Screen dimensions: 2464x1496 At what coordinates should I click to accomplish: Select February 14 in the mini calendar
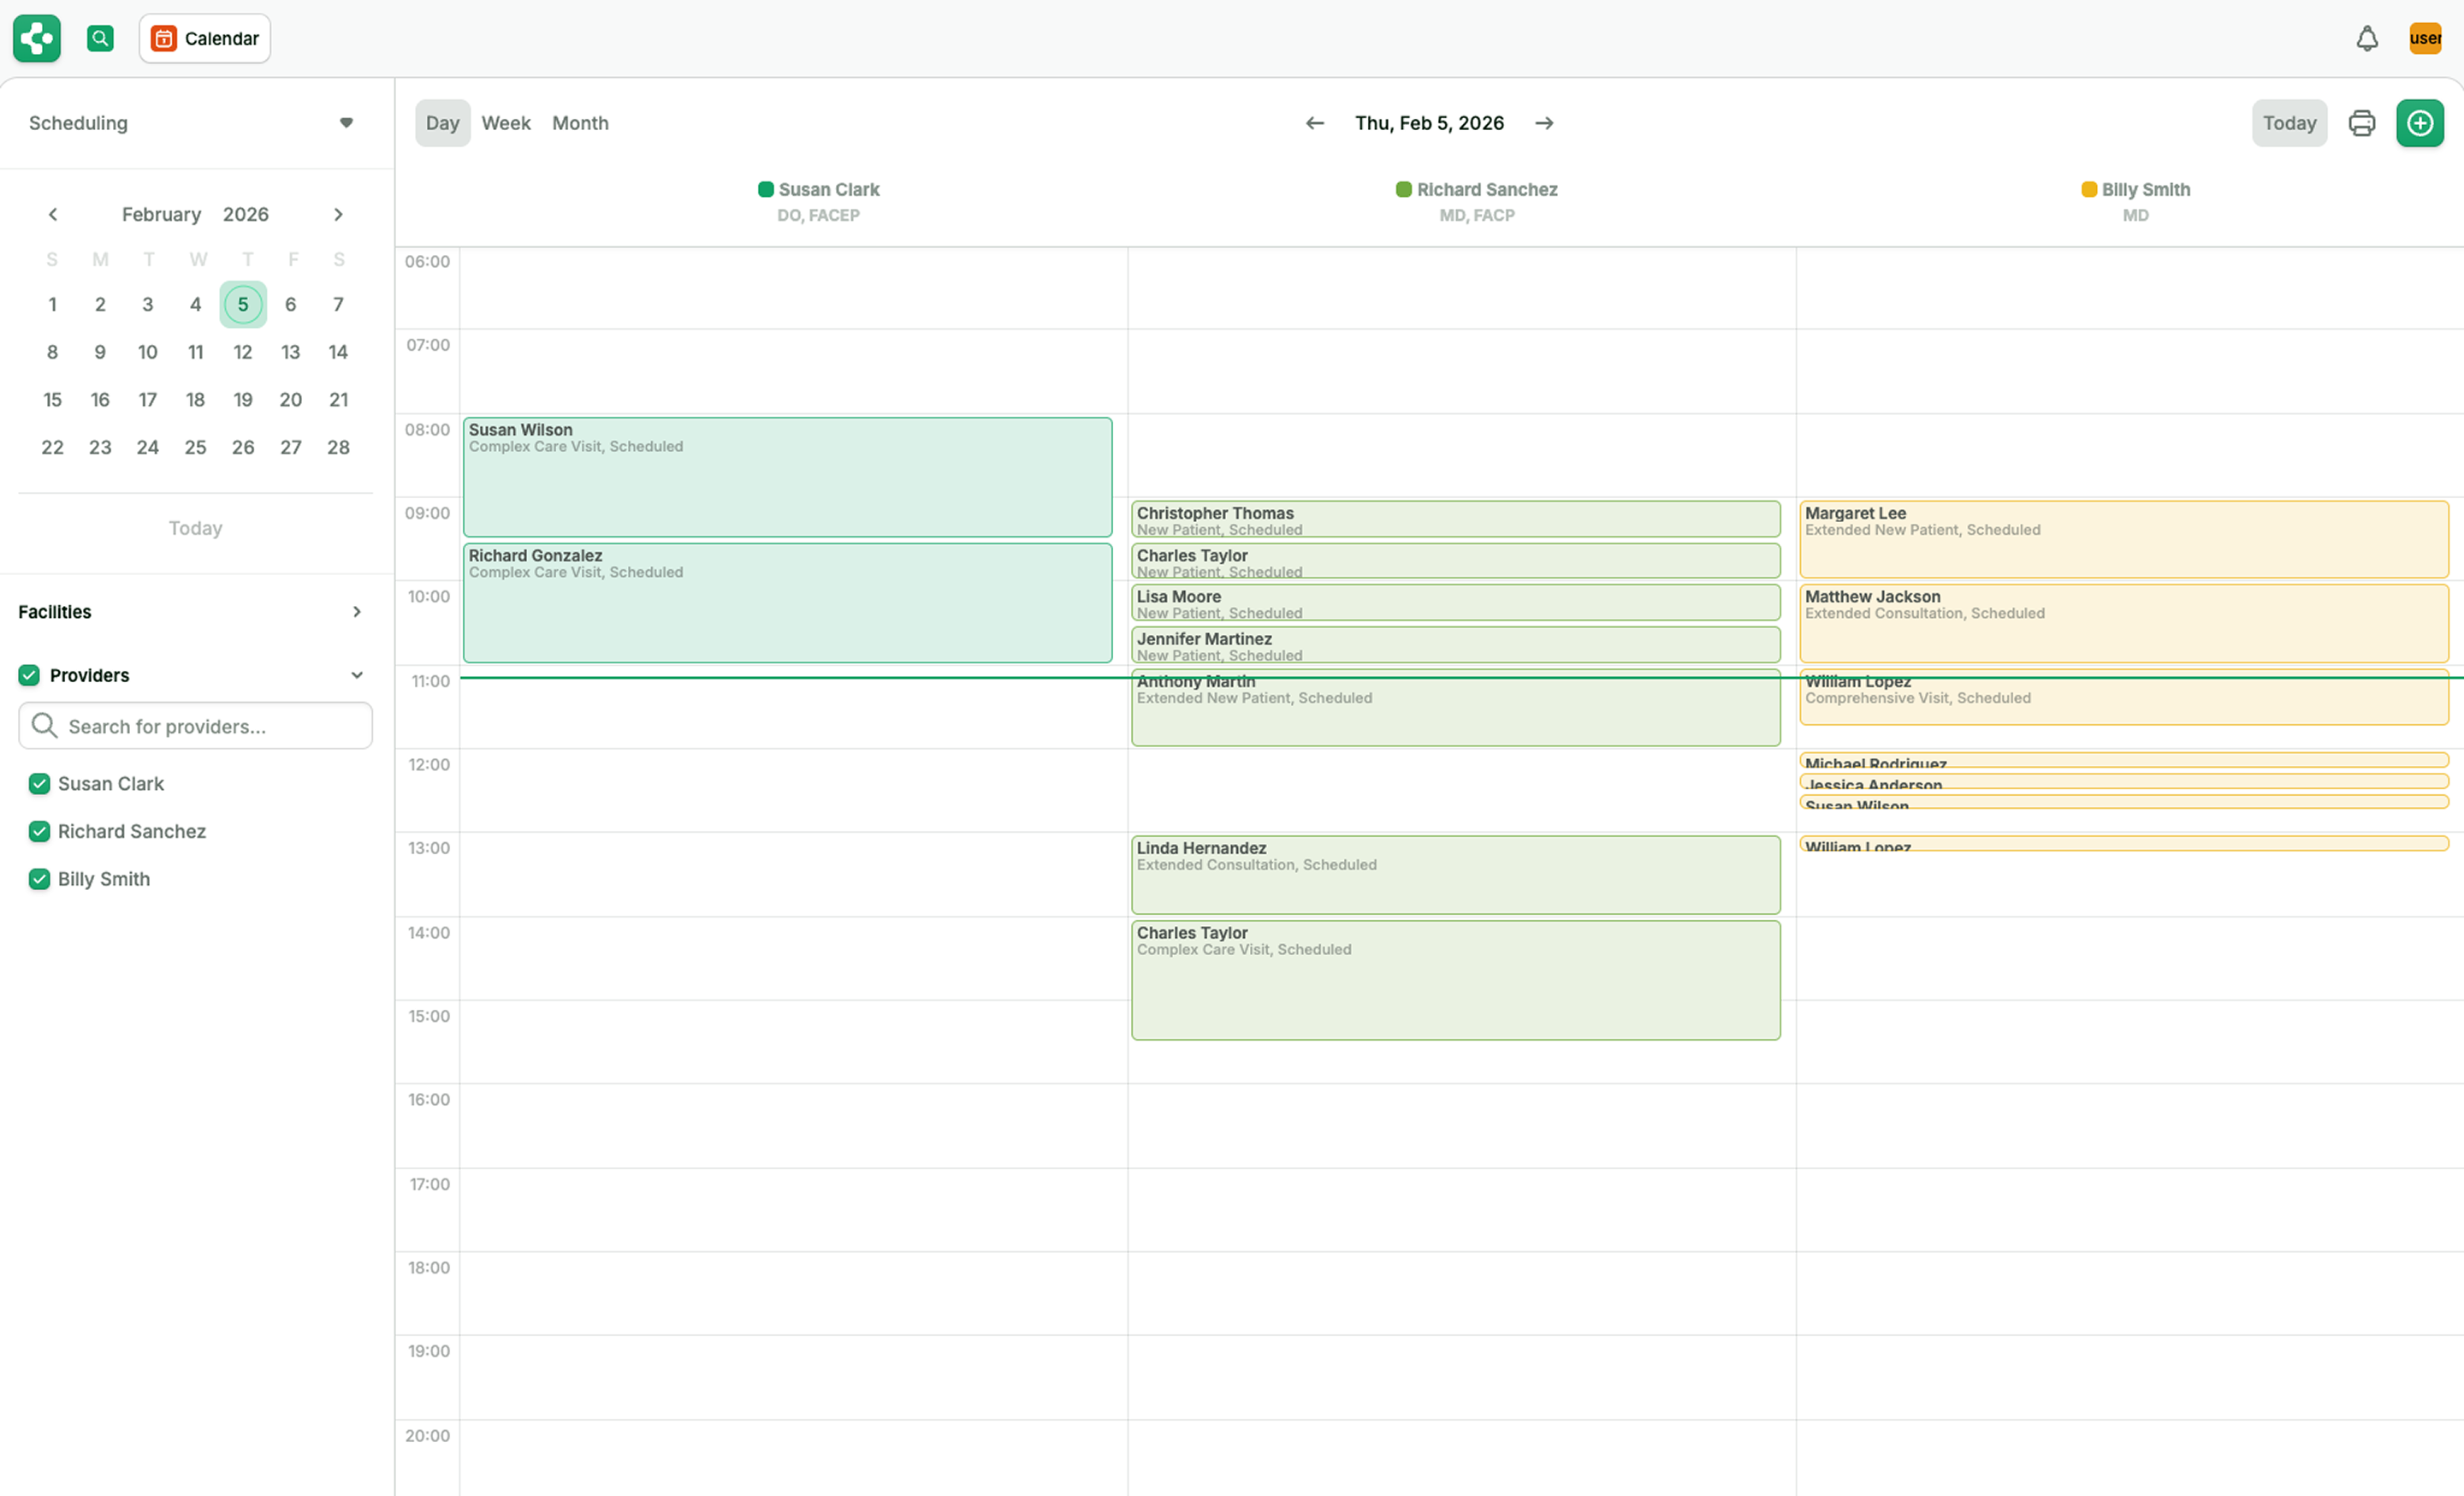[x=338, y=351]
